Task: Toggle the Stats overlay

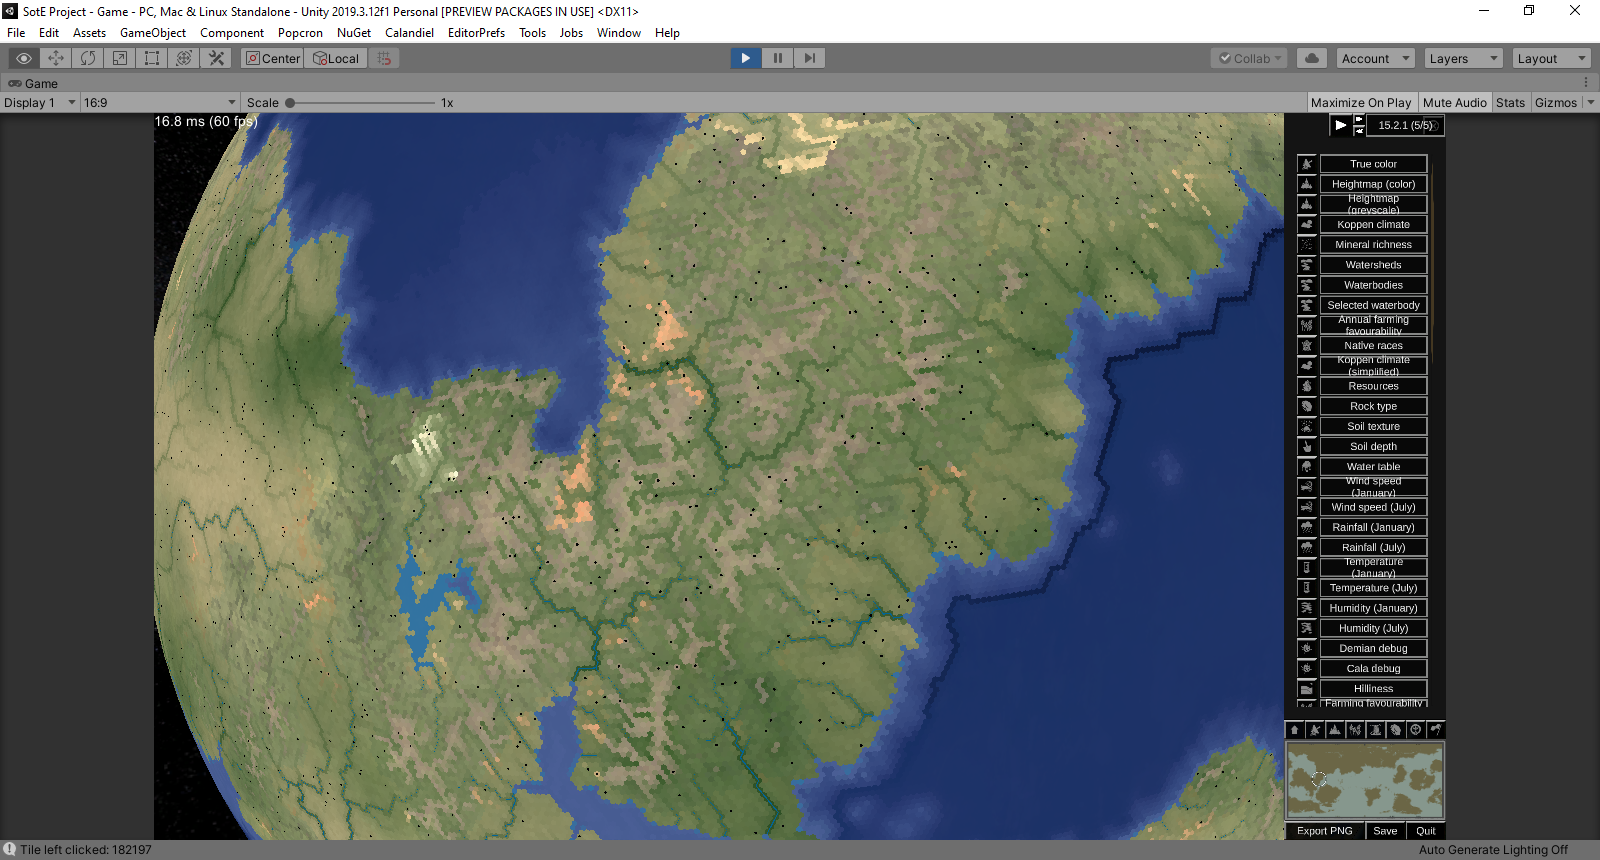Action: click(x=1510, y=102)
